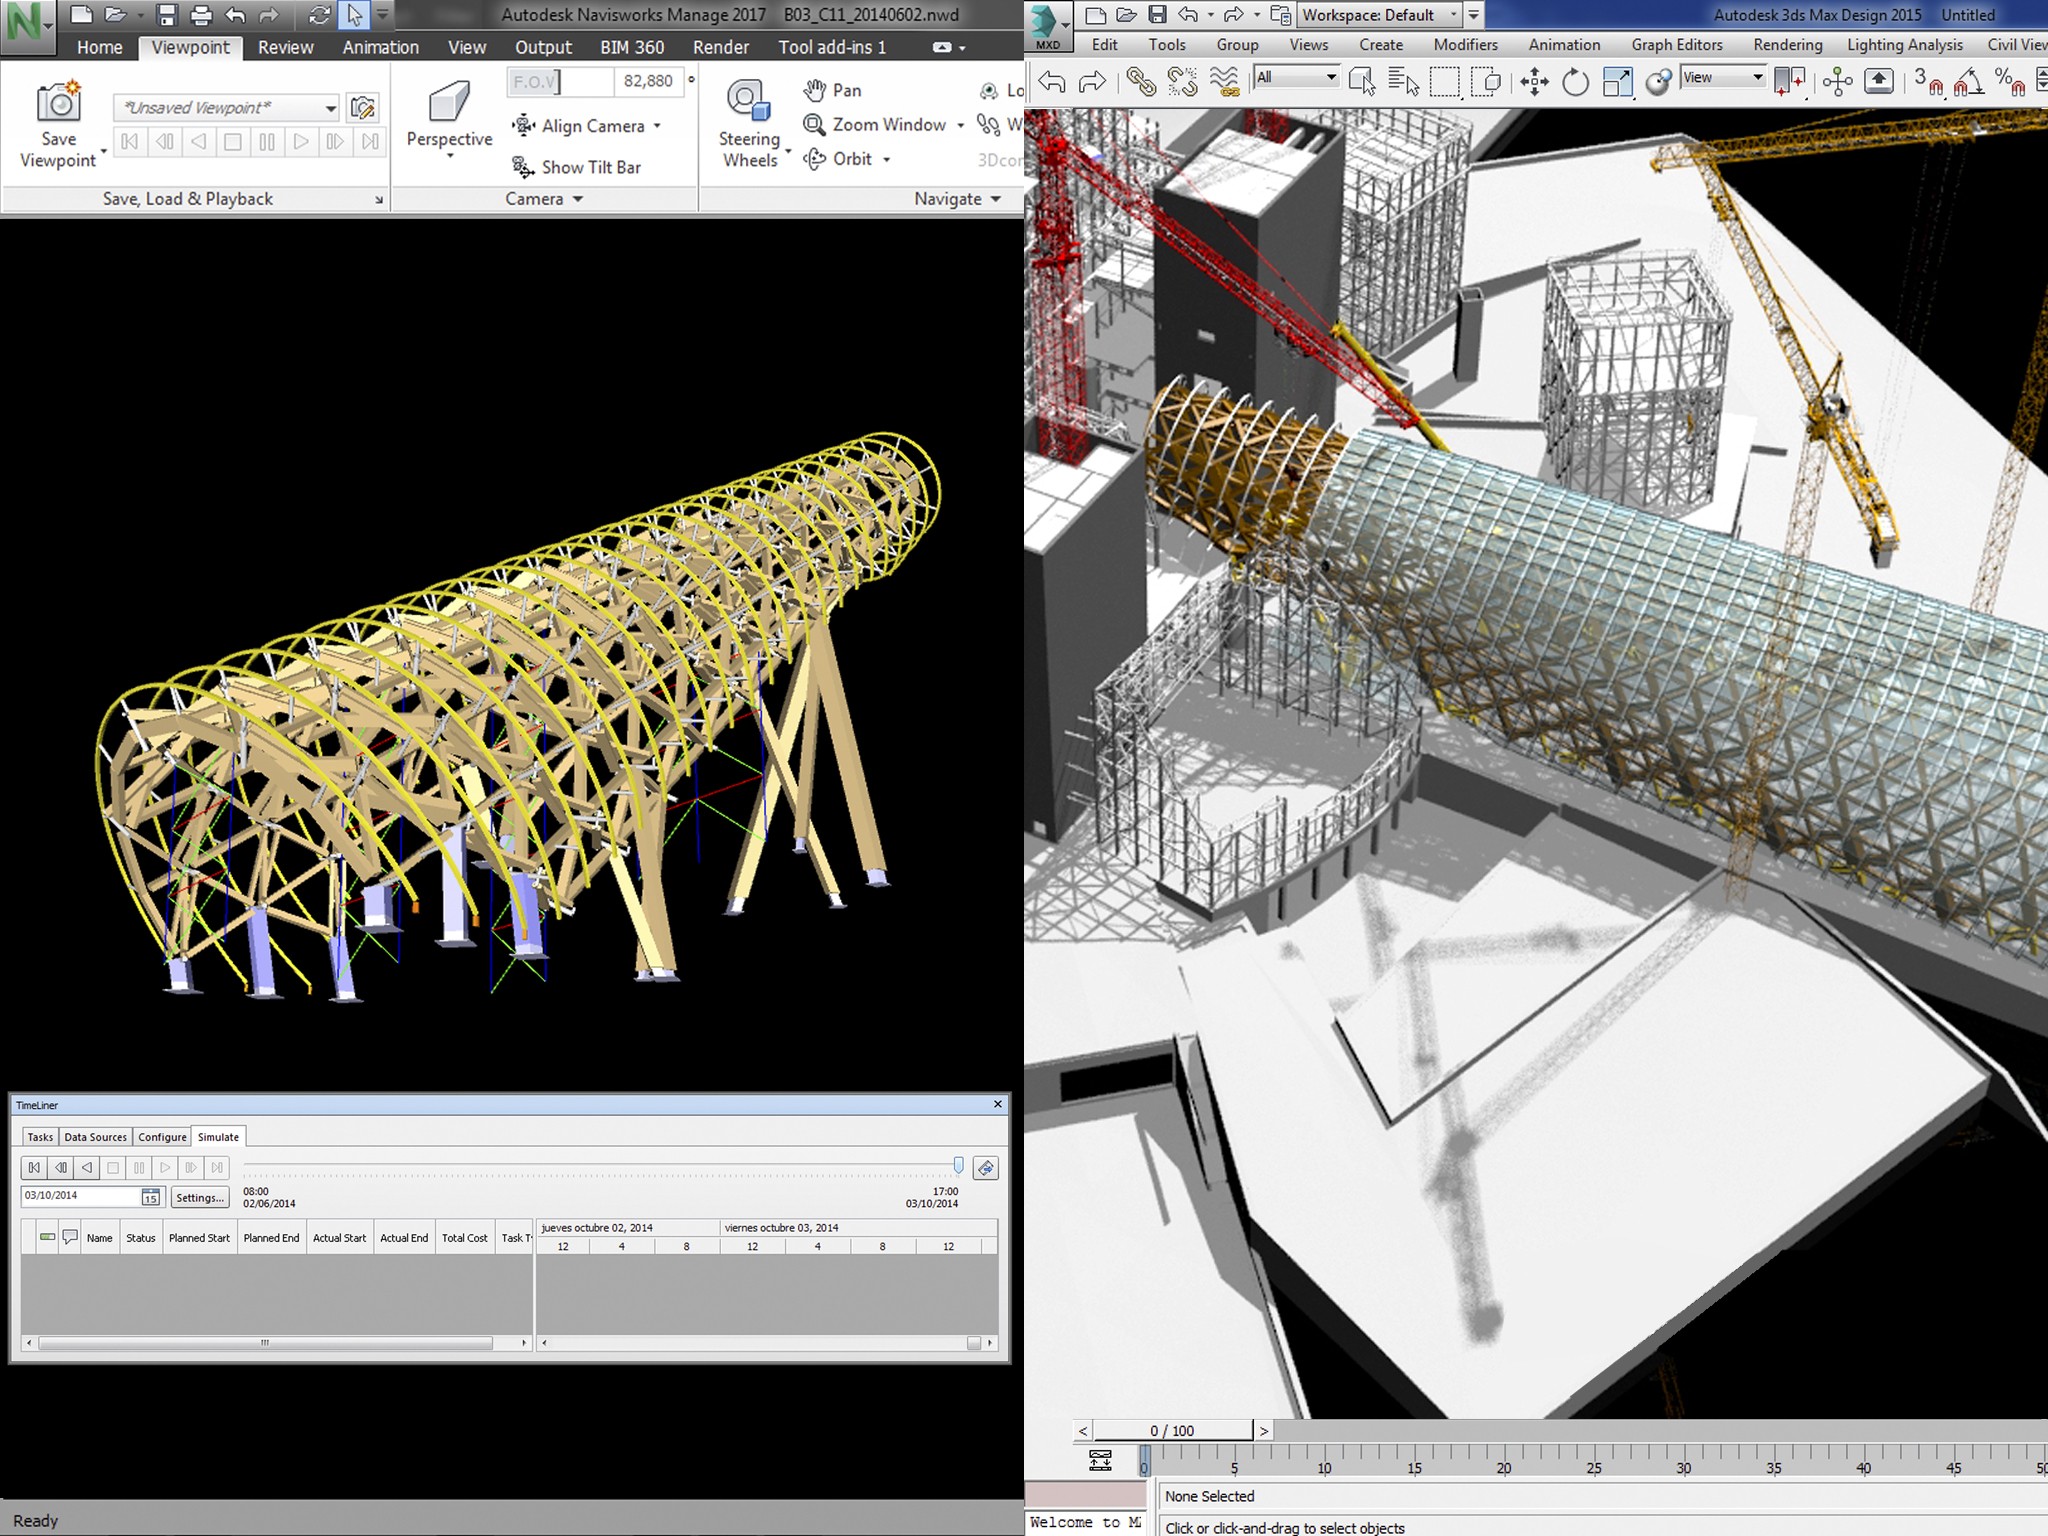Click the 3ds Max Unlink Selection icon

click(x=1182, y=81)
